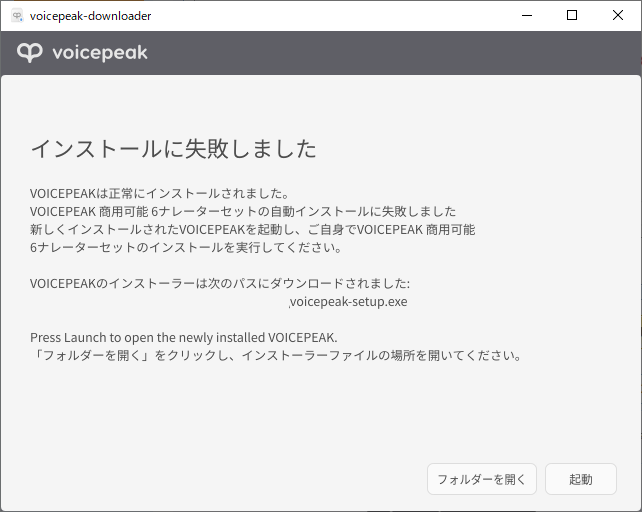Screen dimensions: 642x512
Task: Close the voicepeak-downloader window
Action: click(x=618, y=16)
